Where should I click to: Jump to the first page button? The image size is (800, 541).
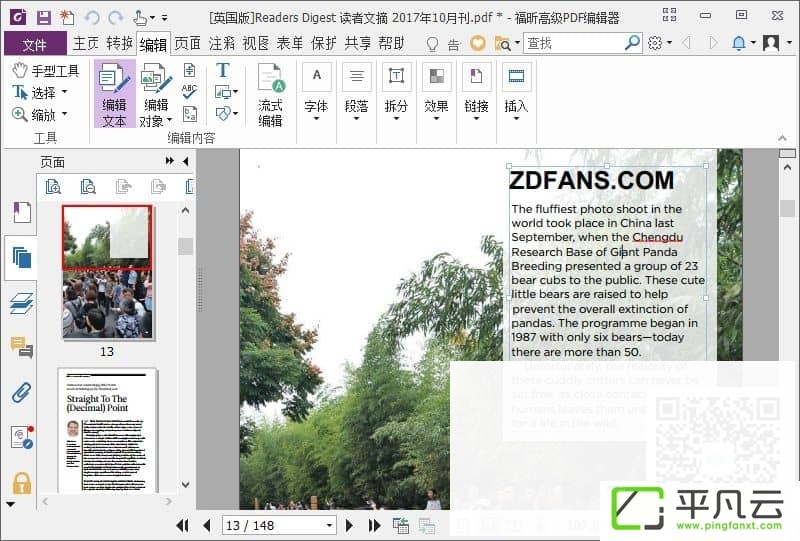point(182,525)
